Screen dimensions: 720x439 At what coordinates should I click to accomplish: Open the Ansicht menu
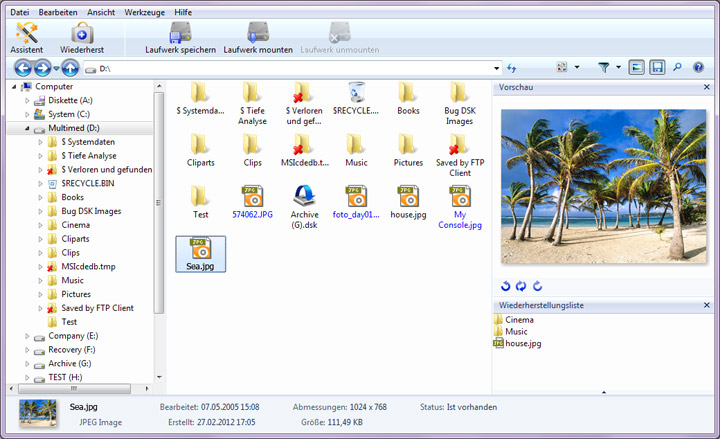click(101, 12)
